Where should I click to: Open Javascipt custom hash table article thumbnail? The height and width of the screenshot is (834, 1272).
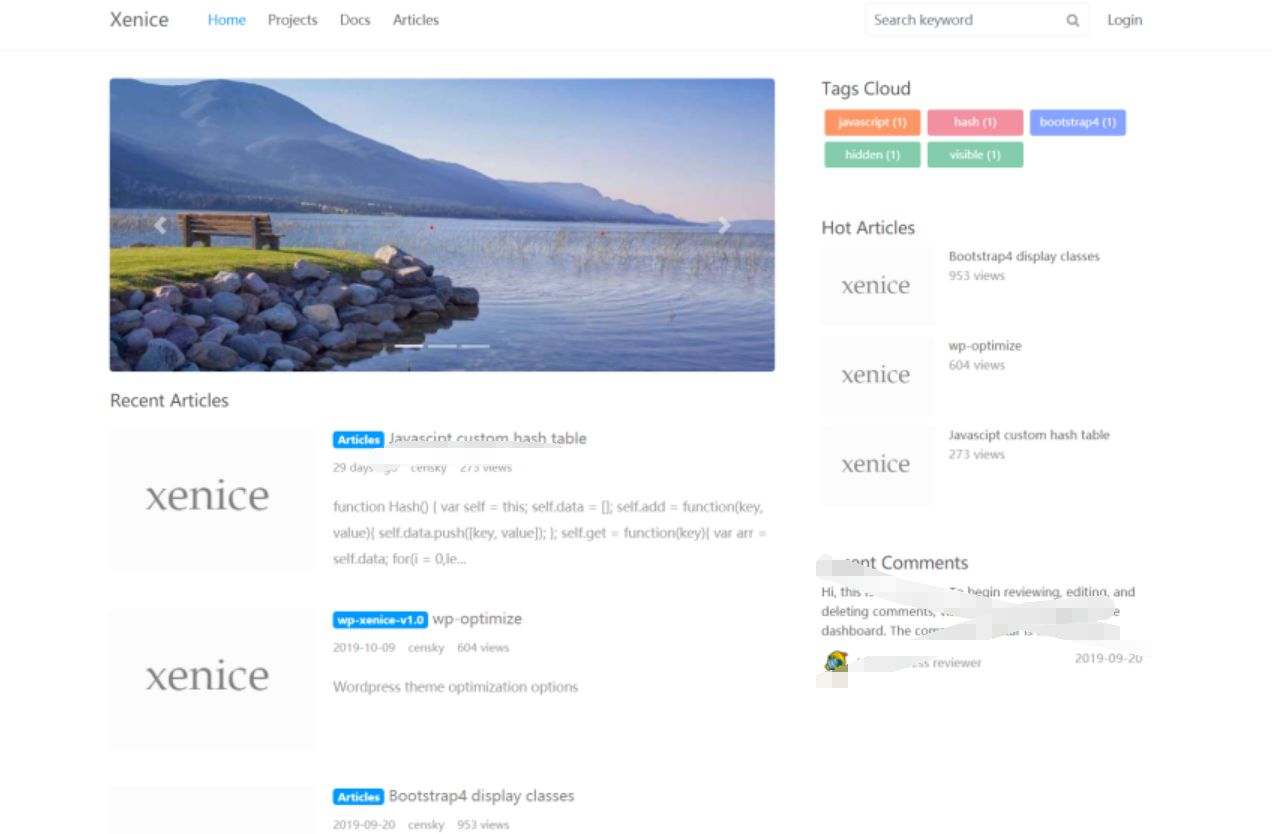click(211, 498)
